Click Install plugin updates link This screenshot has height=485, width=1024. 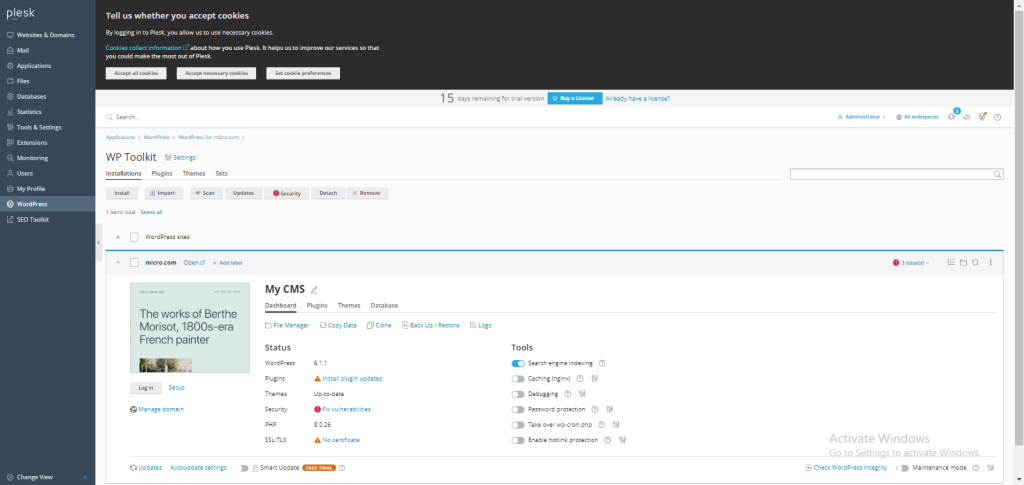point(352,378)
